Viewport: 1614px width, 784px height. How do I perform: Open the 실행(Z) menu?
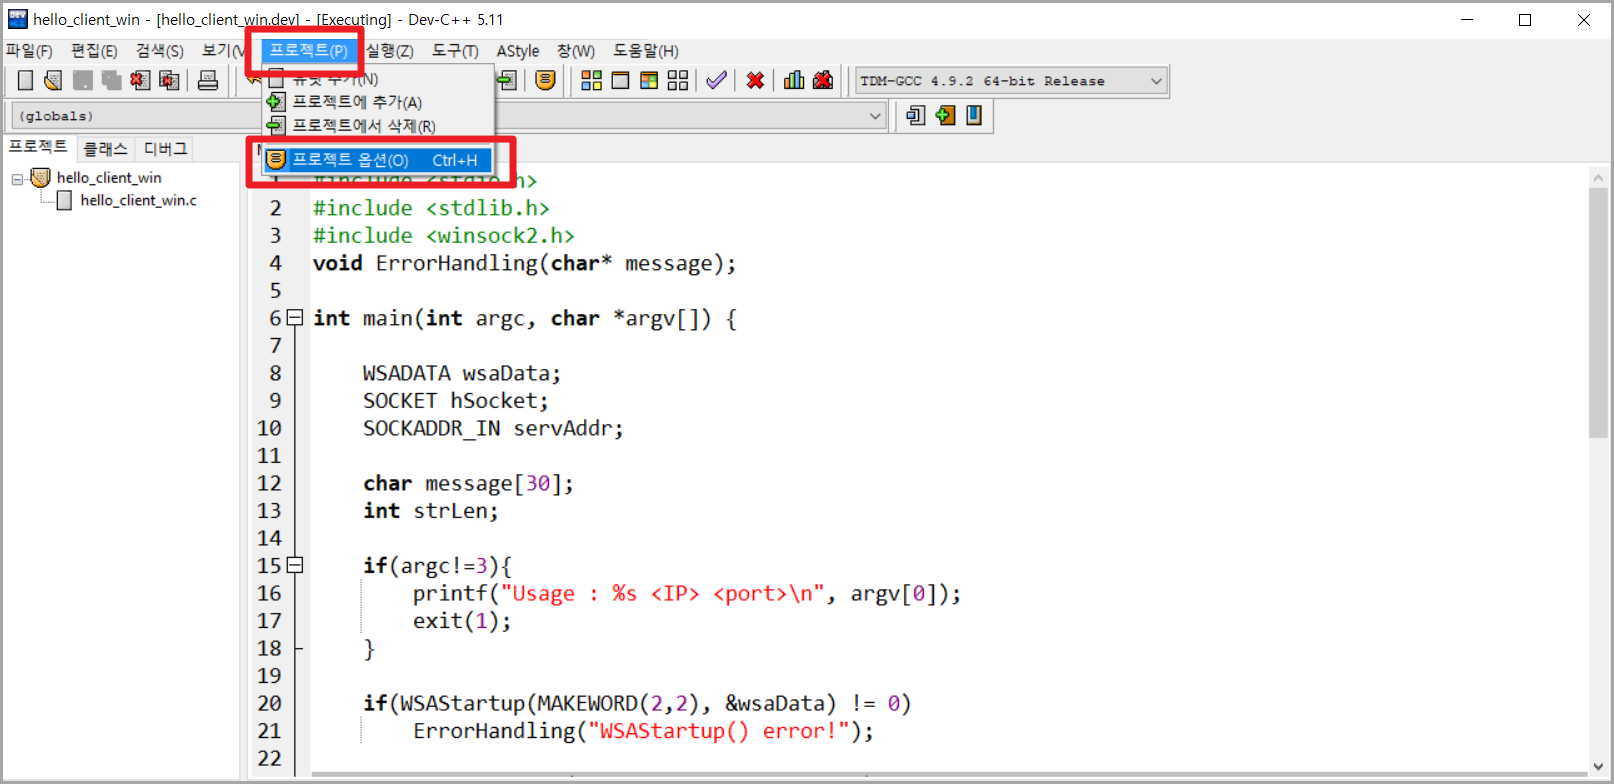click(x=389, y=51)
